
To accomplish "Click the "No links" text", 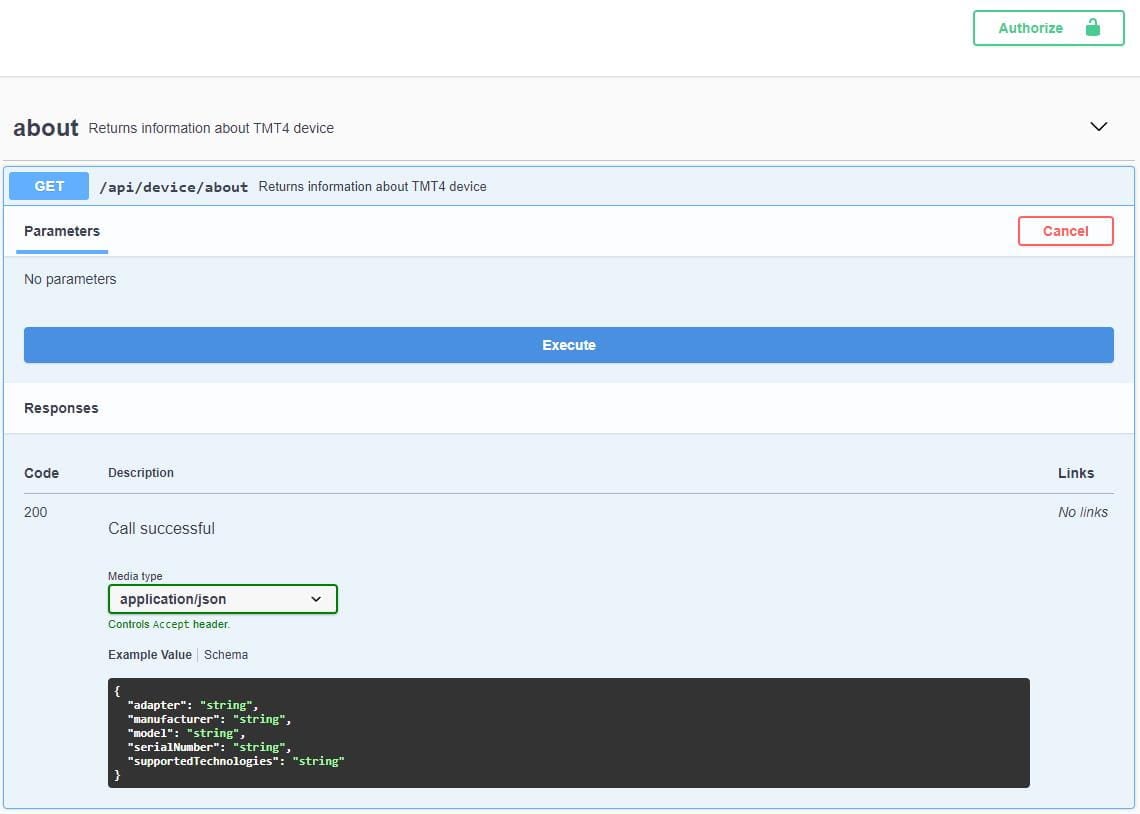I will pyautogui.click(x=1082, y=512).
